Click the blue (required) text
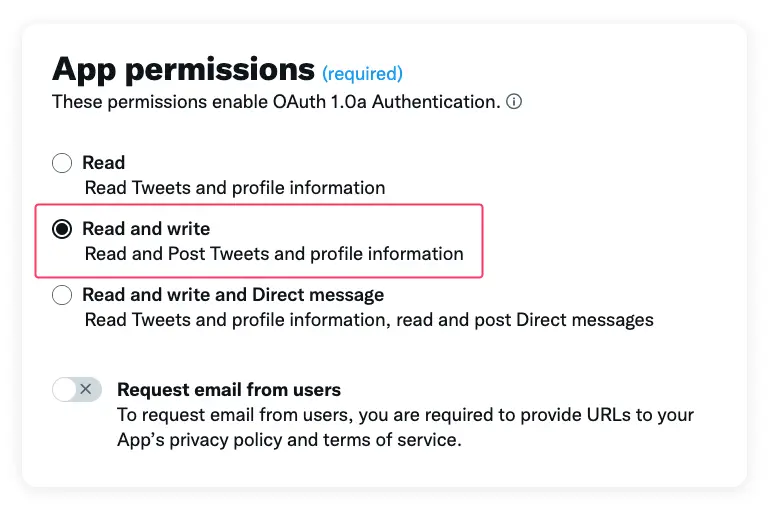The image size is (777, 512). pyautogui.click(x=362, y=73)
